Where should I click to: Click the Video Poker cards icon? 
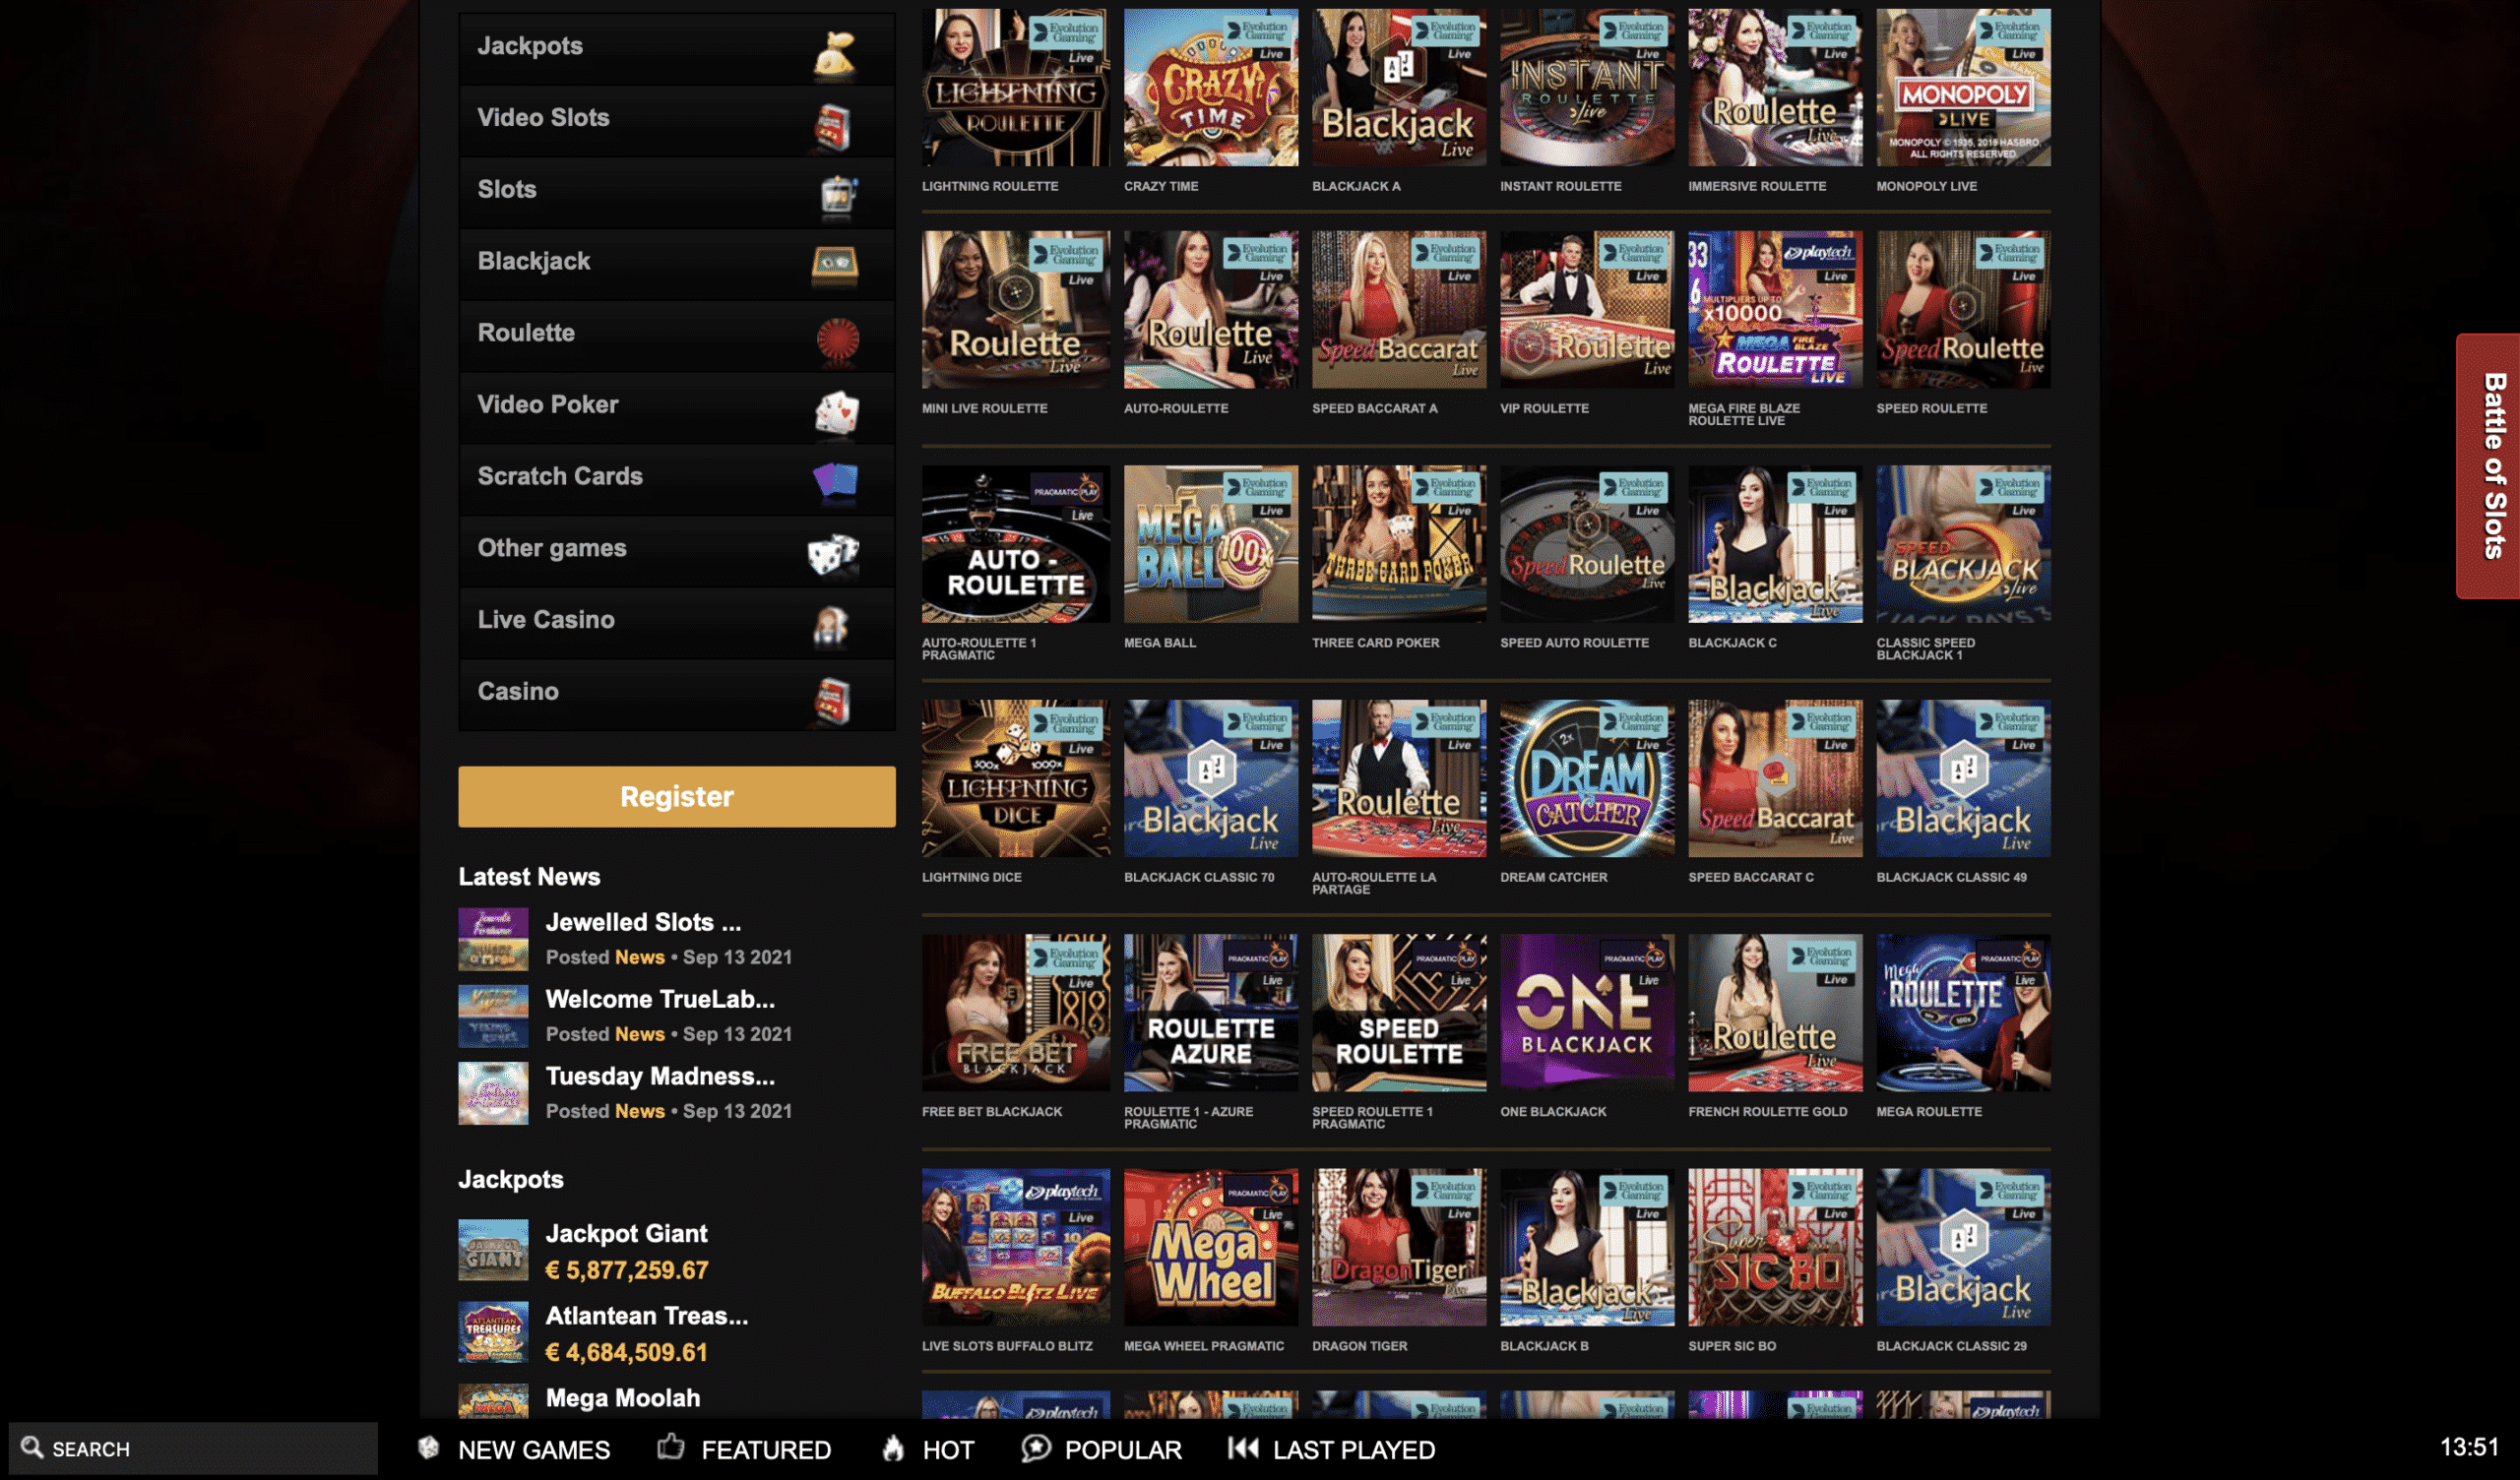tap(837, 411)
